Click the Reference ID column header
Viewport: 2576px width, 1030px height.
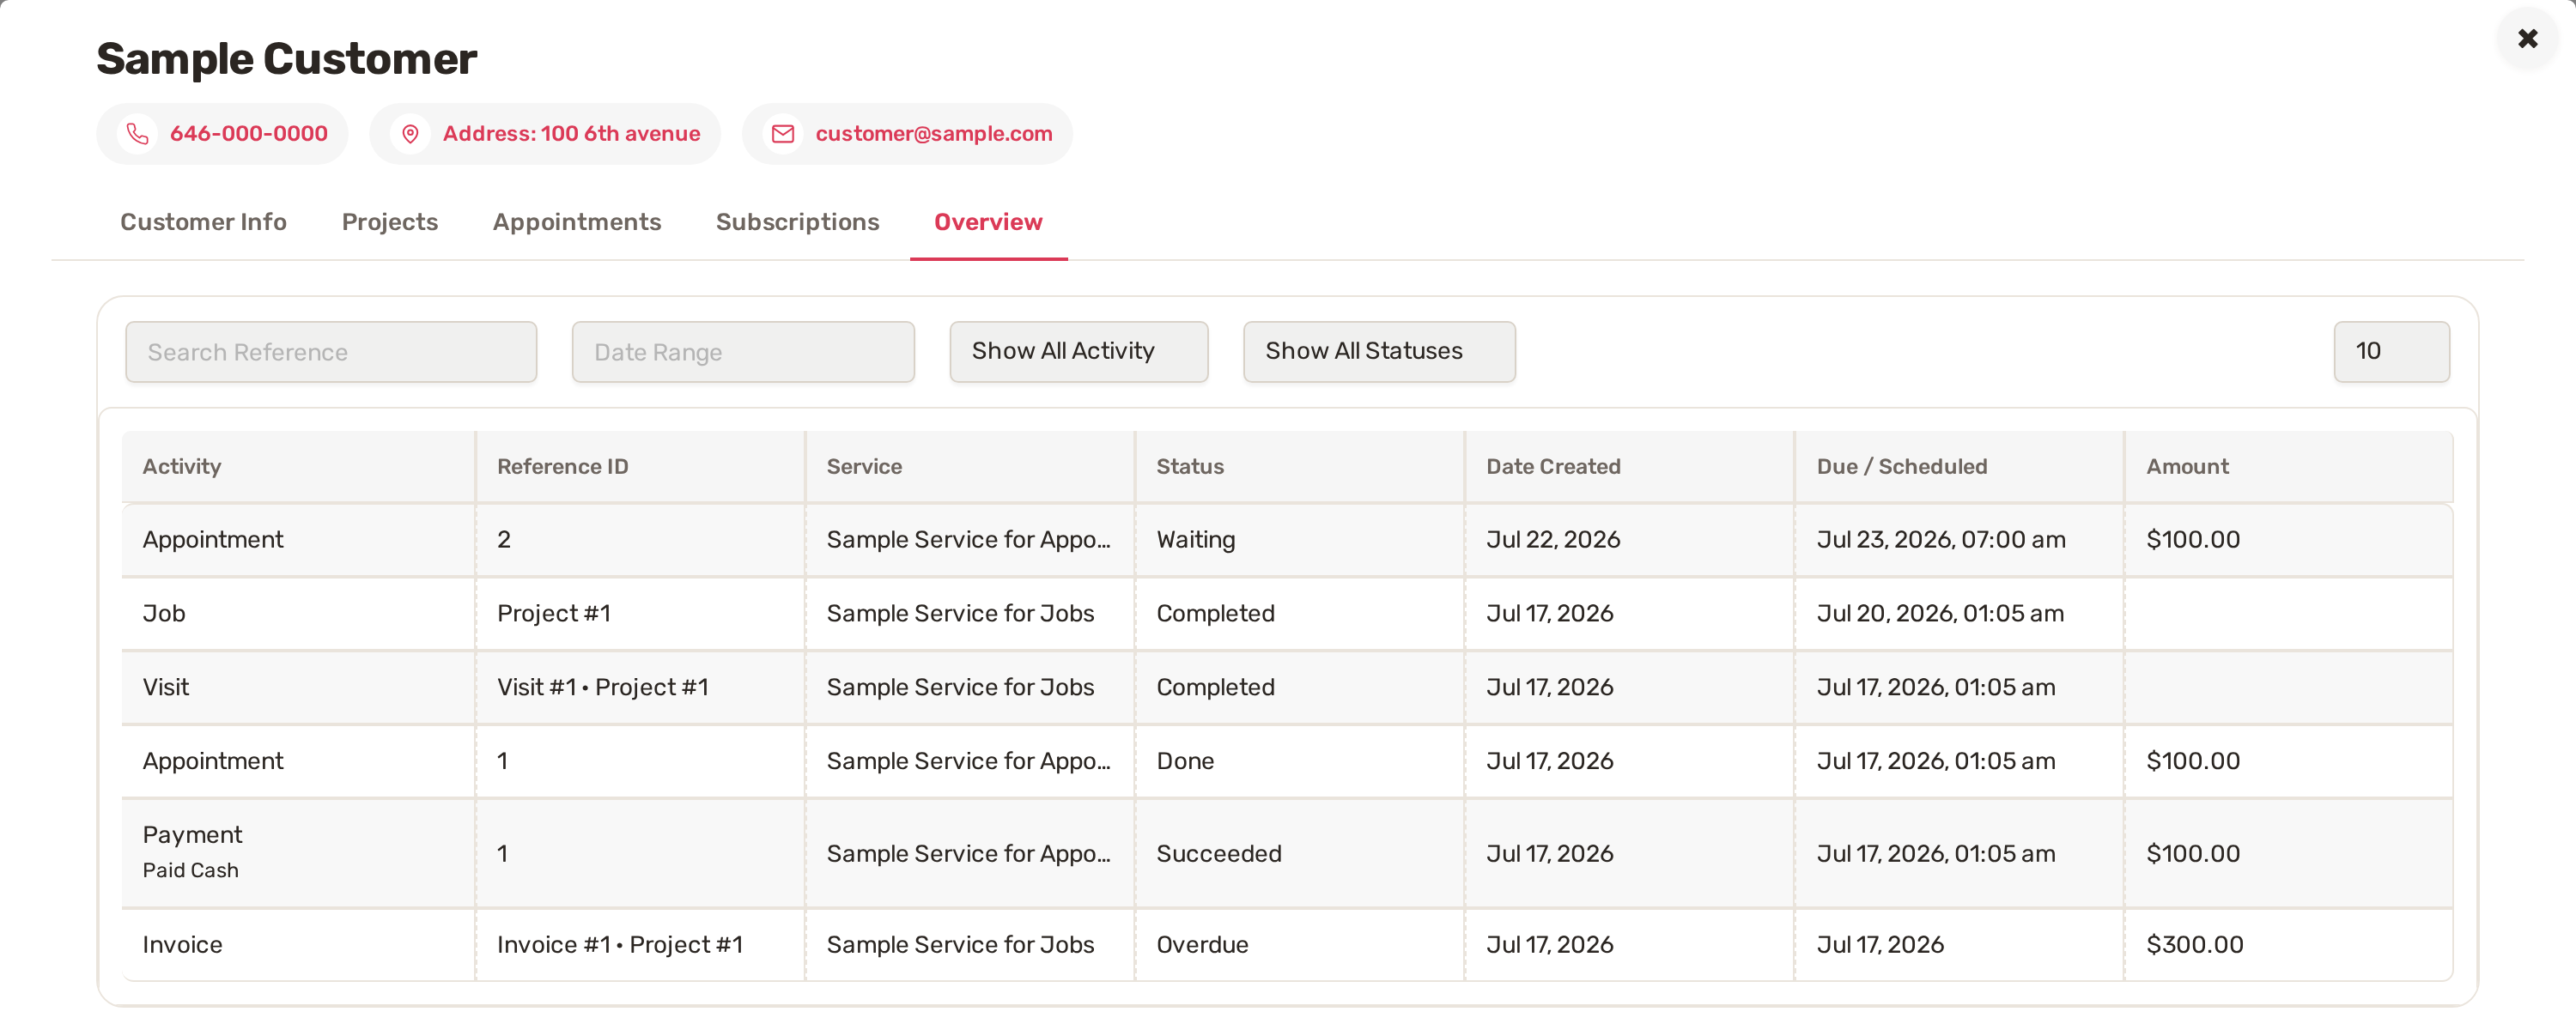pyautogui.click(x=640, y=467)
